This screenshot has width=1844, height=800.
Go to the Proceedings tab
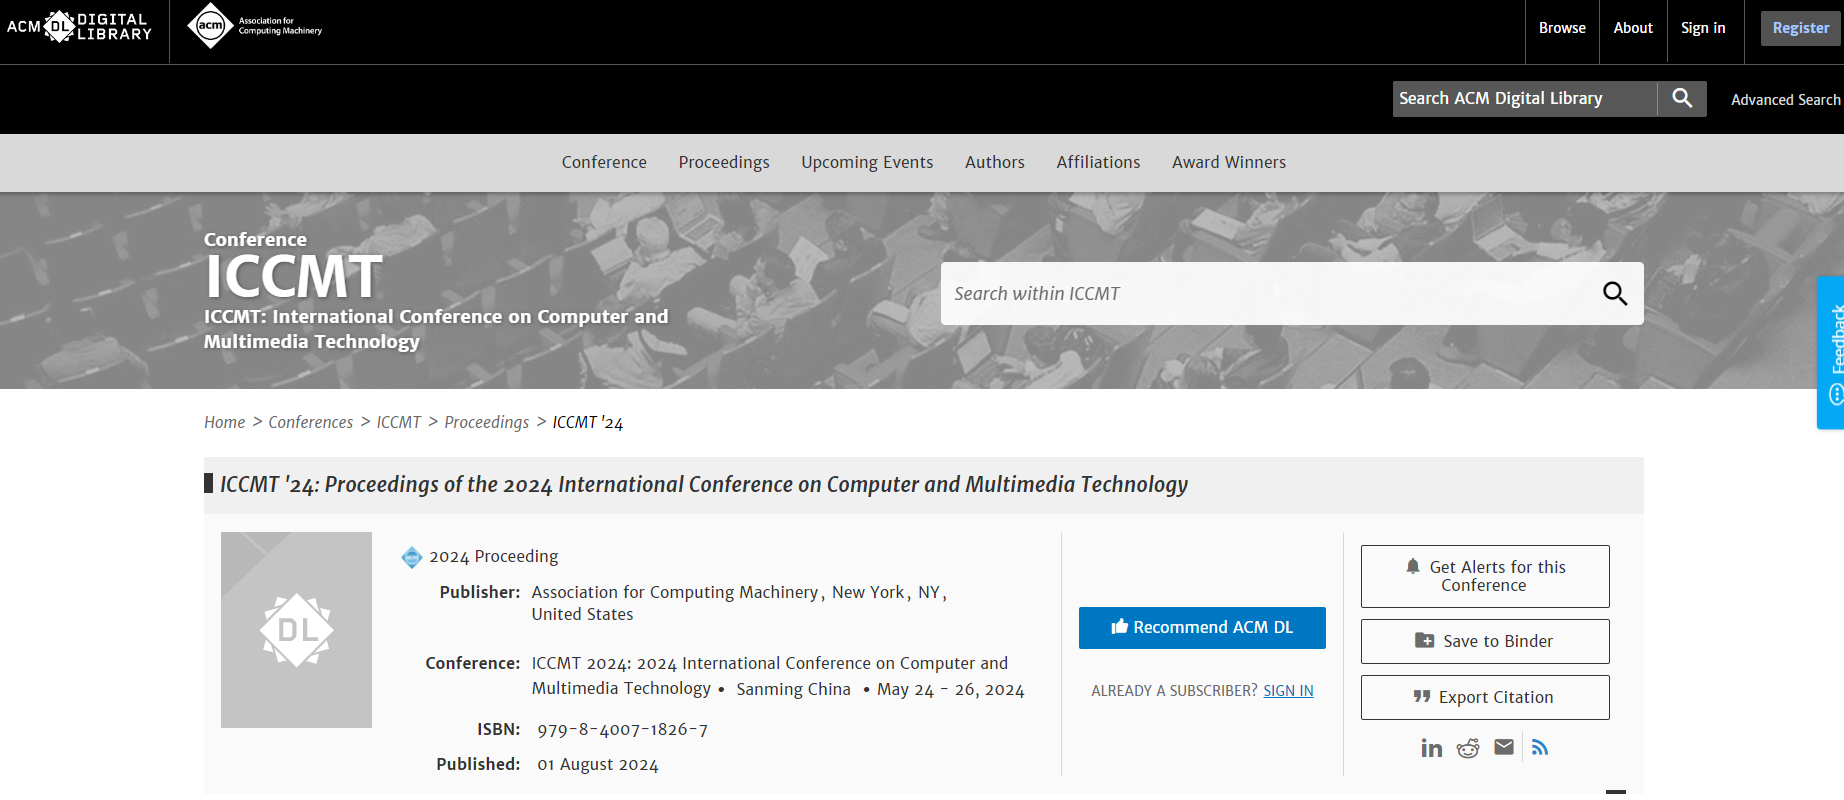click(724, 162)
